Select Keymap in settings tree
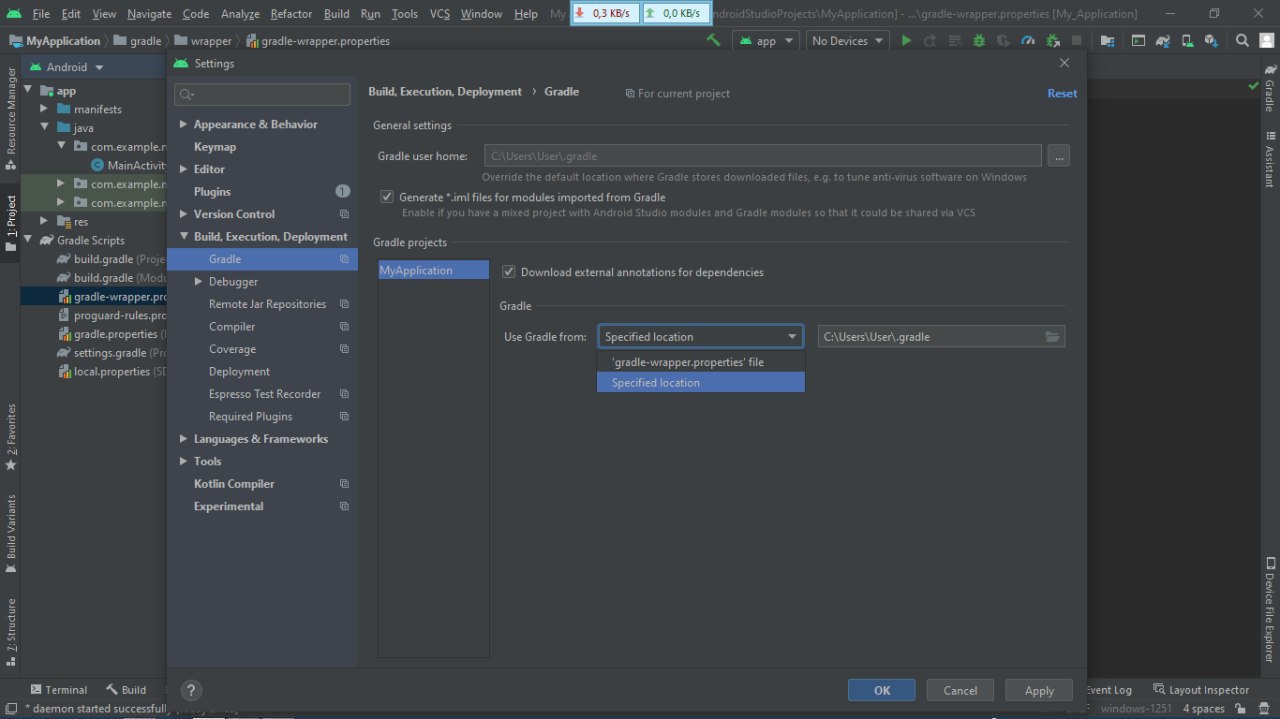Viewport: 1280px width, 719px height. coord(215,147)
